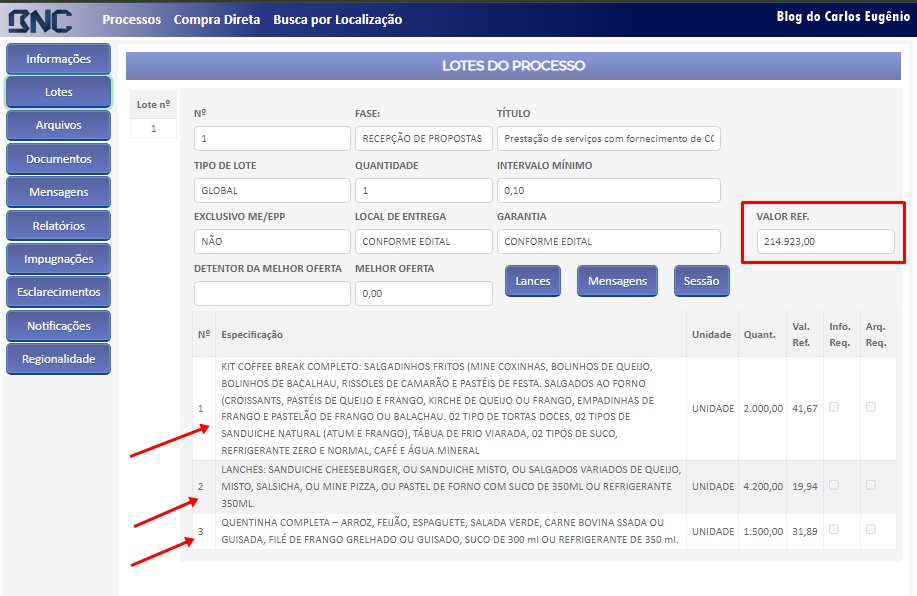The height and width of the screenshot is (596, 917).
Task: Open Busca por Localização
Action: coord(337,19)
